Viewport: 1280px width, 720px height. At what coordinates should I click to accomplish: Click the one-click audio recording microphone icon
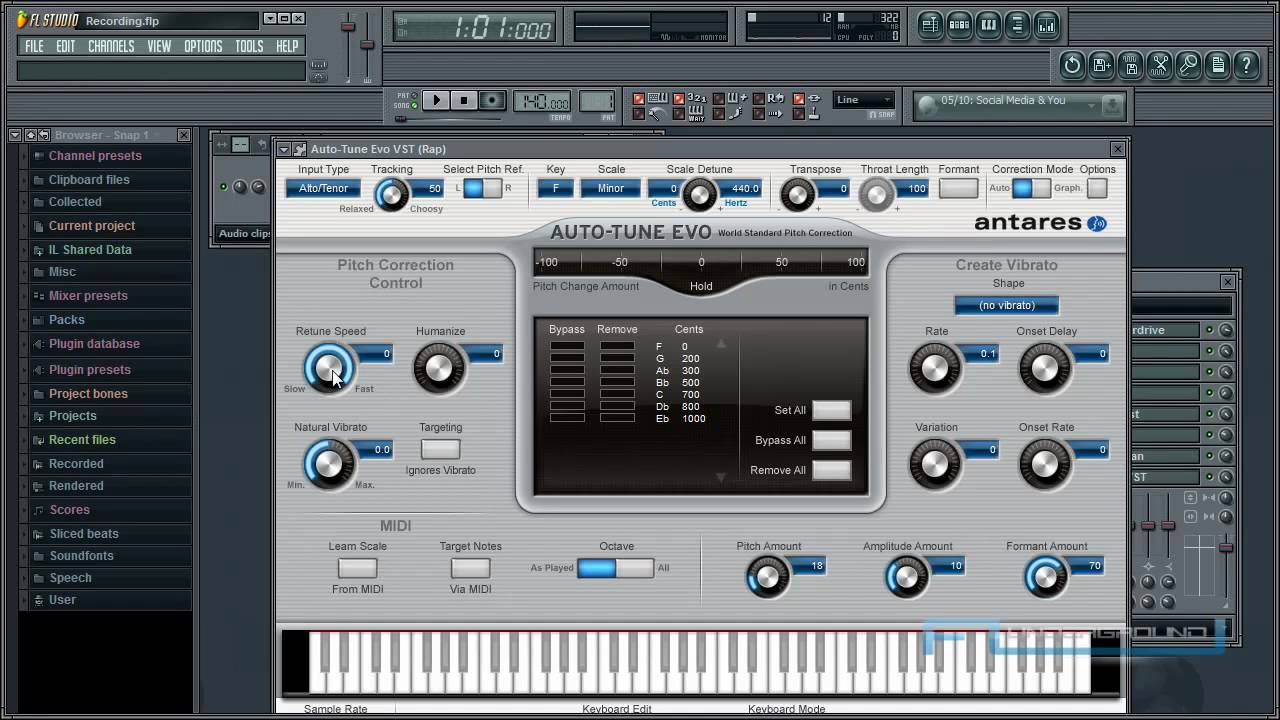[1189, 65]
